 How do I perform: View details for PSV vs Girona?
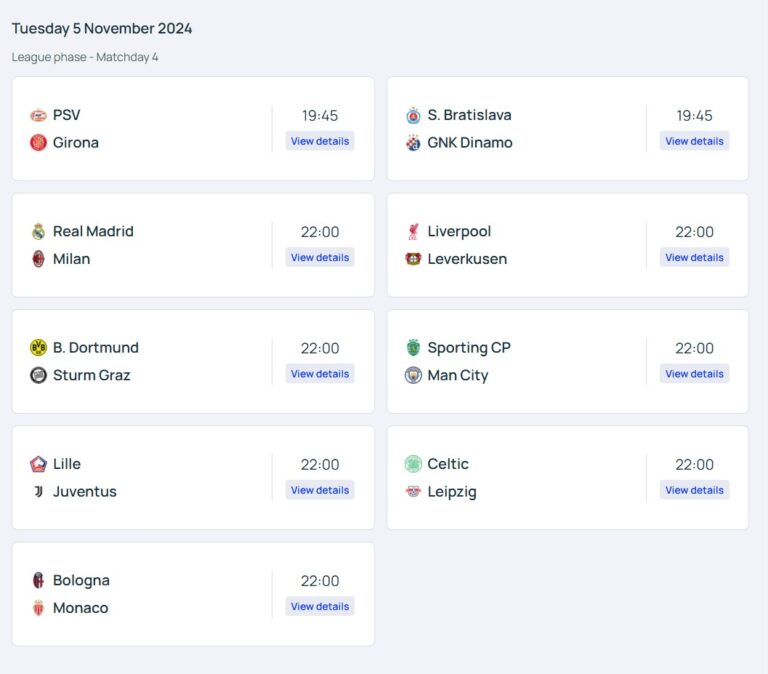pyautogui.click(x=320, y=141)
